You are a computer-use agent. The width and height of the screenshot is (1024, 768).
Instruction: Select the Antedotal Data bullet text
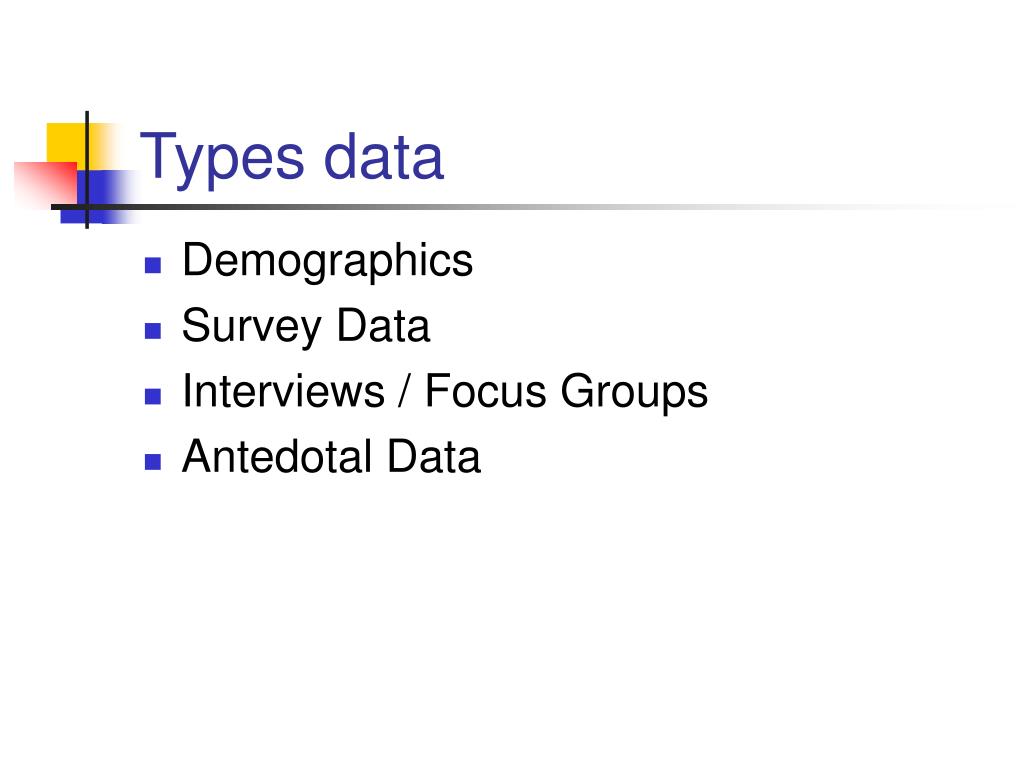pyautogui.click(x=331, y=456)
